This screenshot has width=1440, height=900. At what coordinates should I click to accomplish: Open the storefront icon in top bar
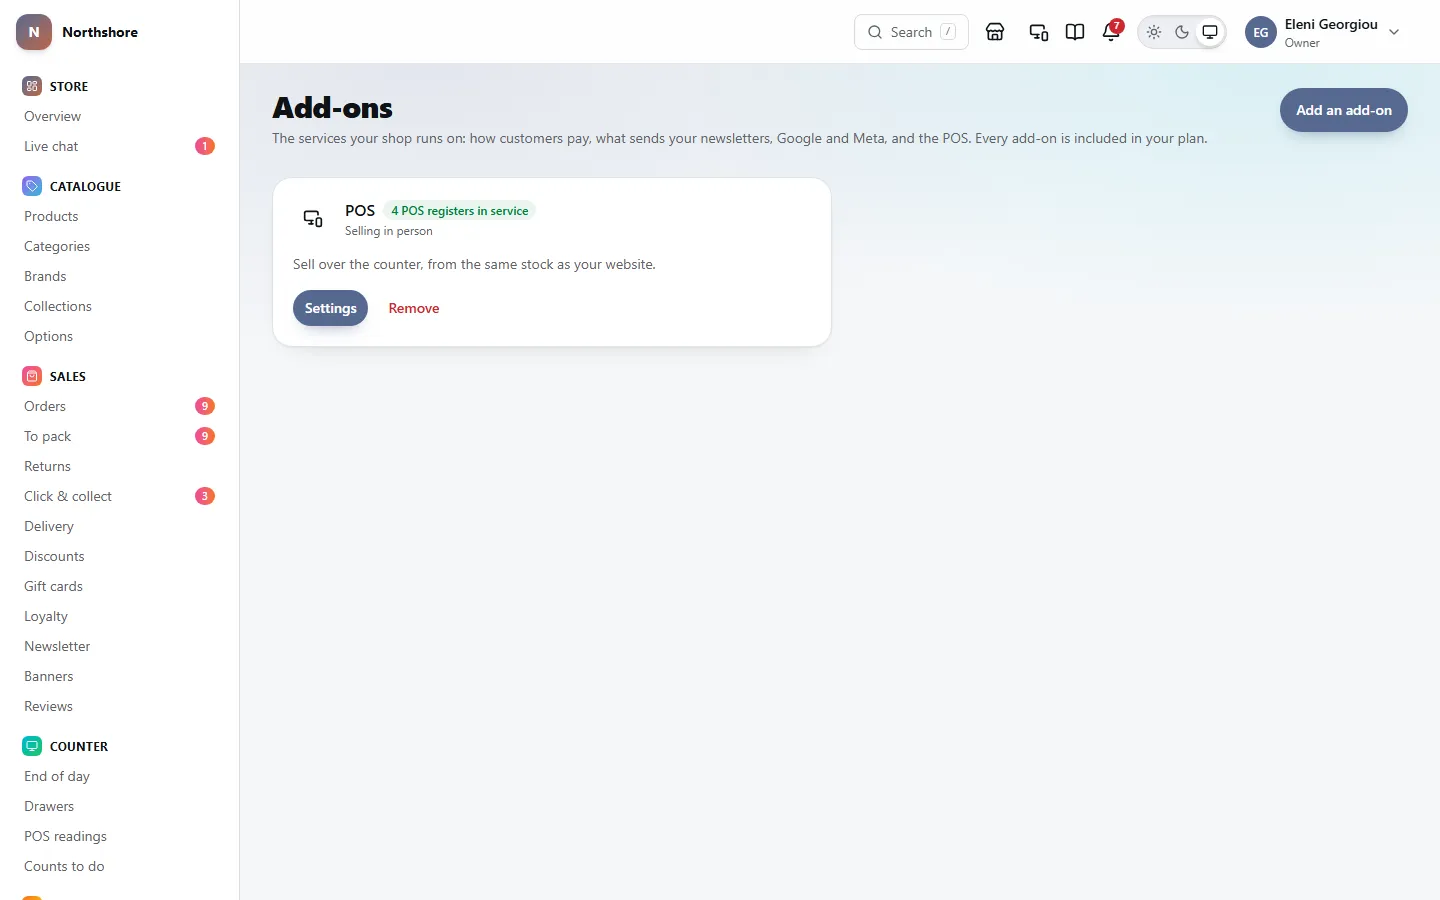pos(995,32)
